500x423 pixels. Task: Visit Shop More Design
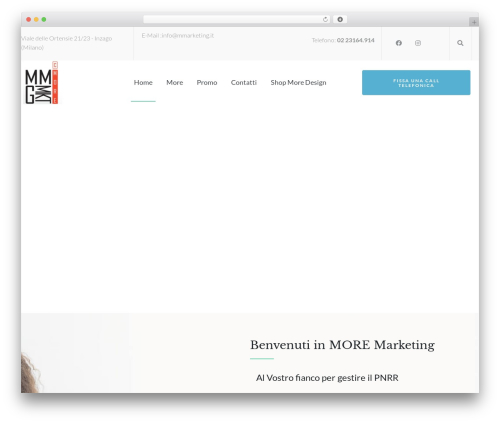click(x=298, y=82)
